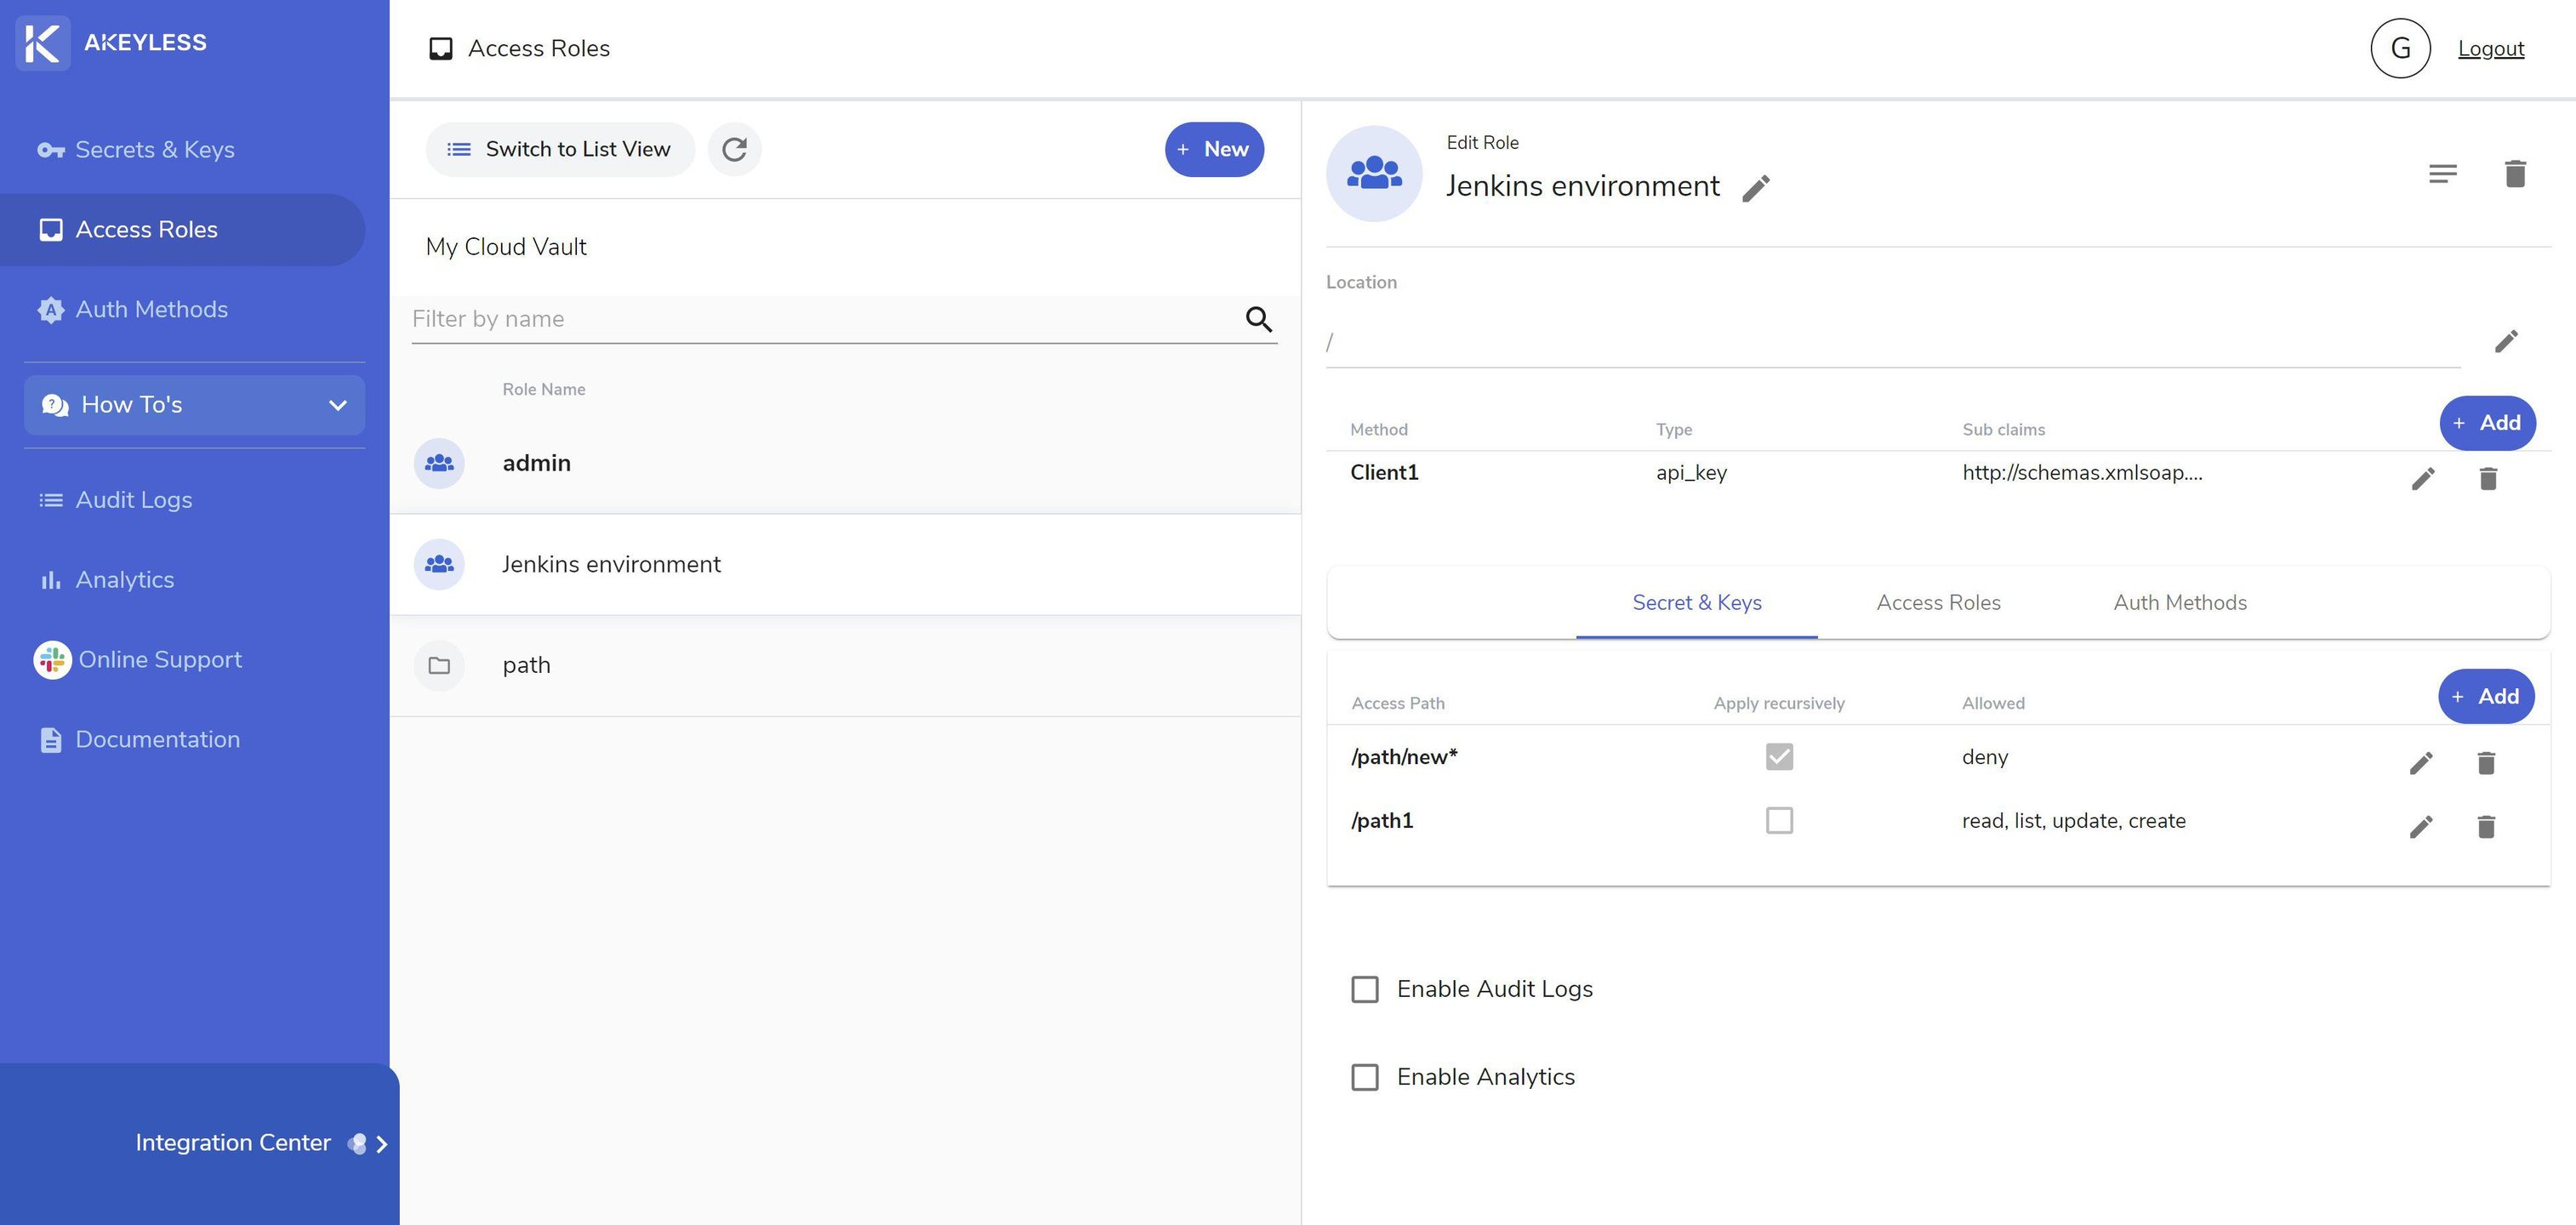The height and width of the screenshot is (1225, 2576).
Task: Switch to Secret & Keys tab
Action: pos(1697,603)
